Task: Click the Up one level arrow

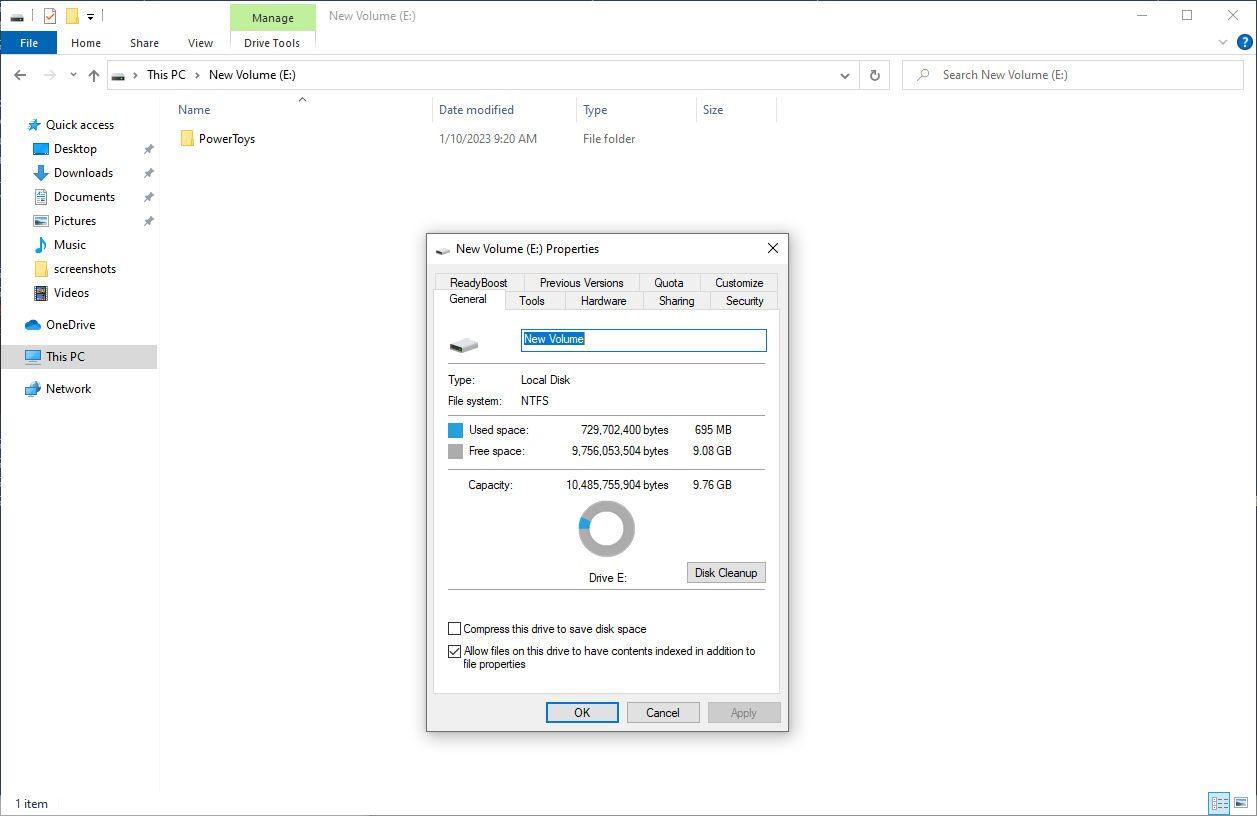Action: [x=94, y=75]
